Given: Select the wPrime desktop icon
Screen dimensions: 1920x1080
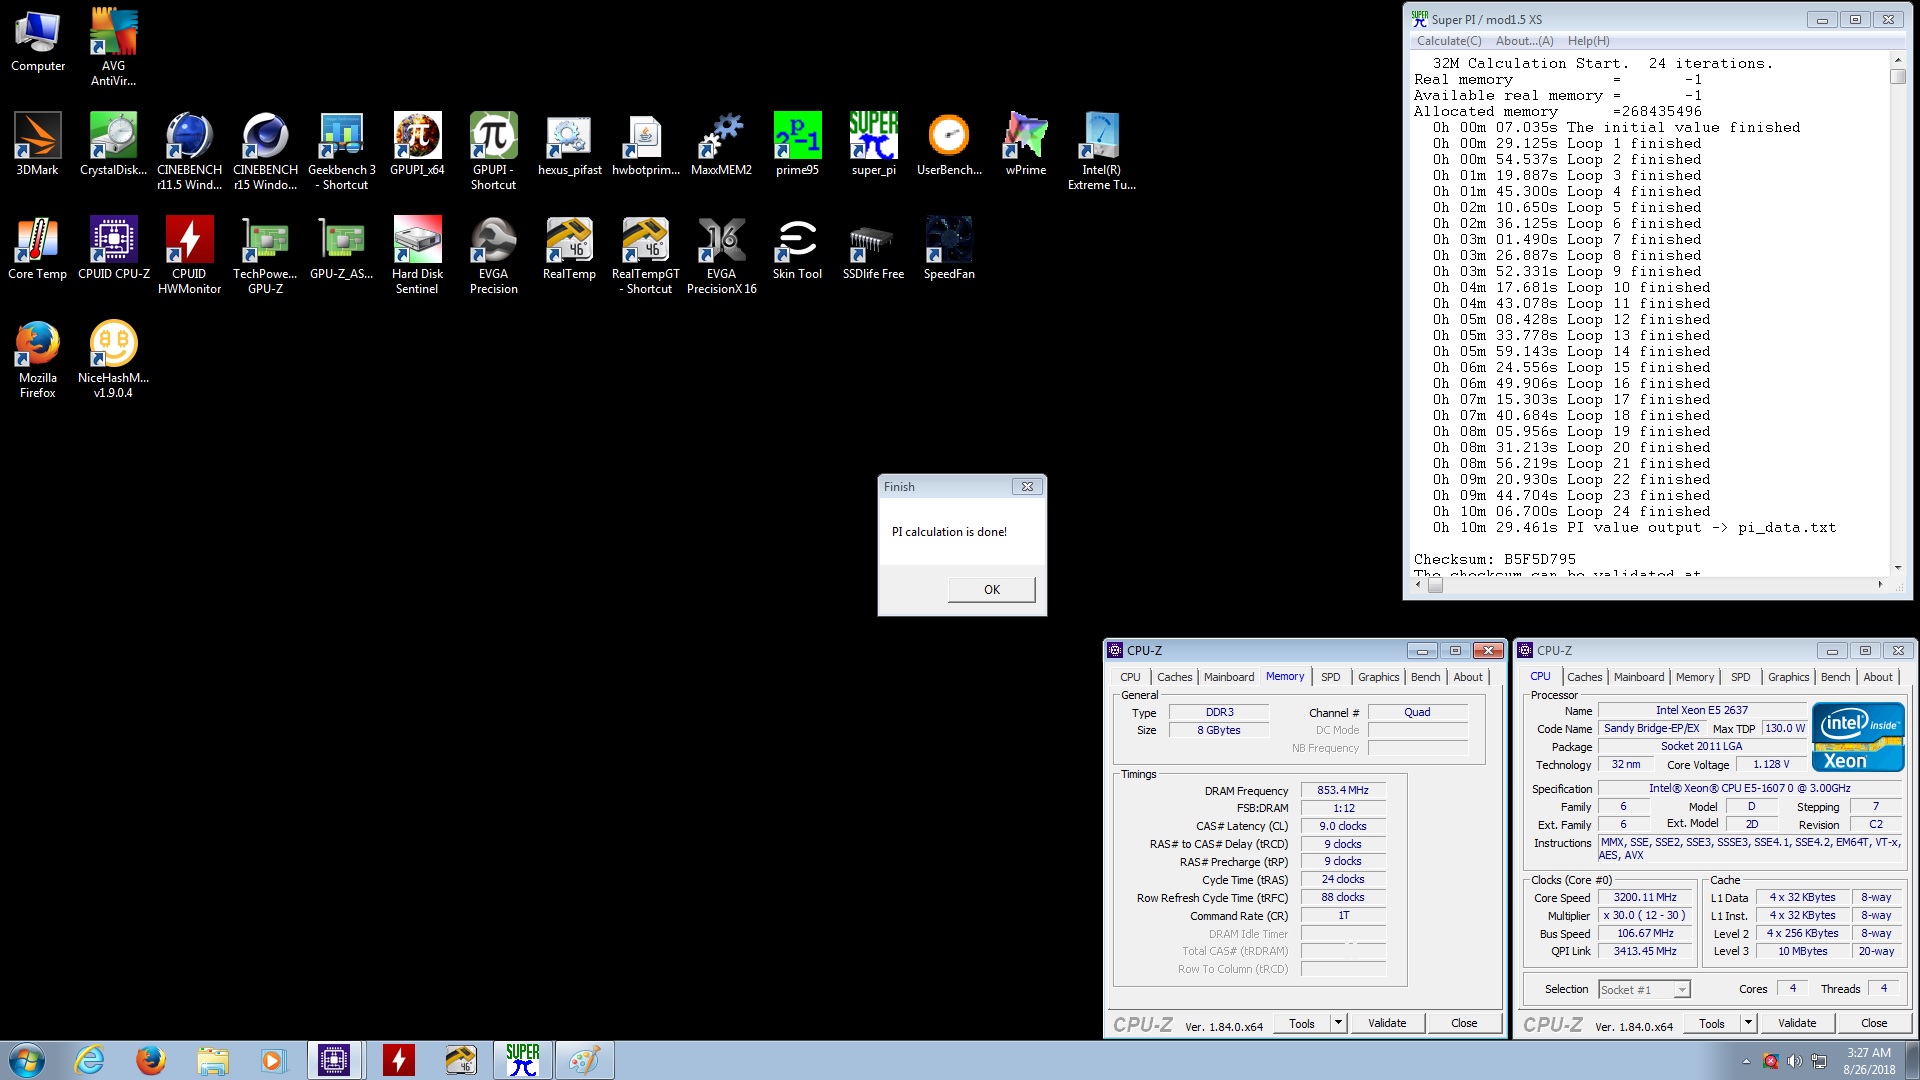Looking at the screenshot, I should 1025,145.
